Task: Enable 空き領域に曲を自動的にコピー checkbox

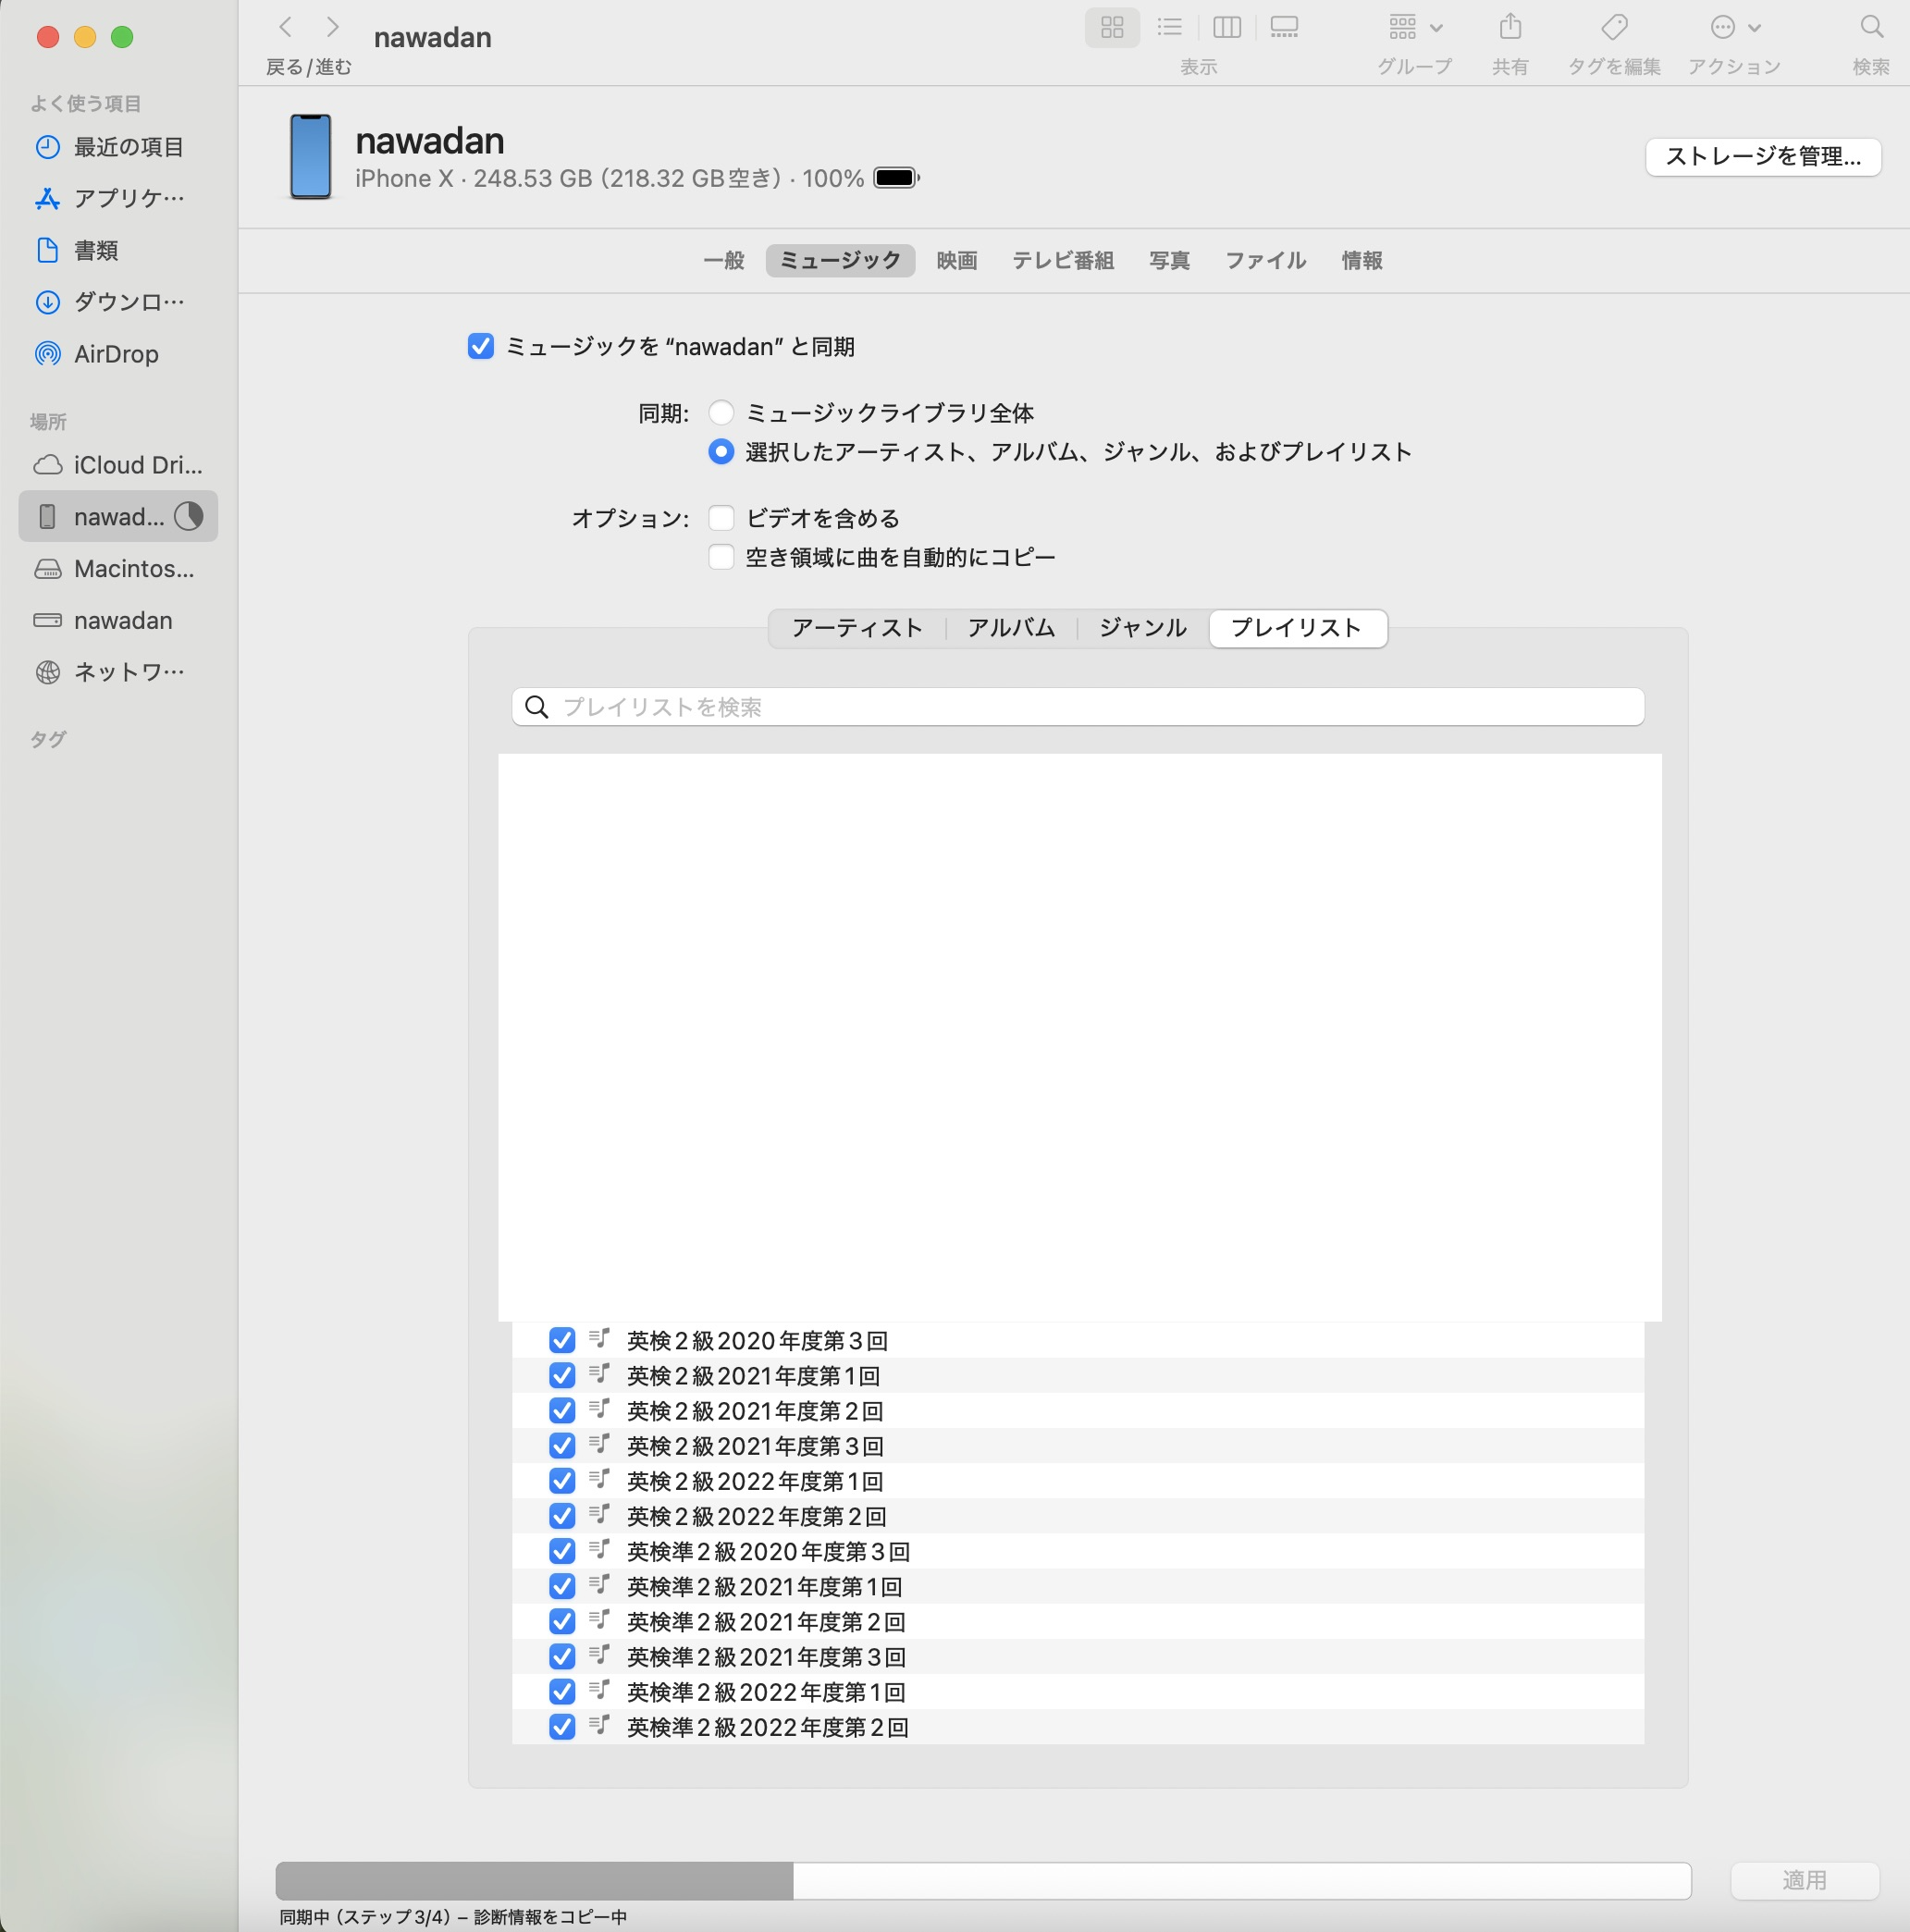Action: [721, 557]
